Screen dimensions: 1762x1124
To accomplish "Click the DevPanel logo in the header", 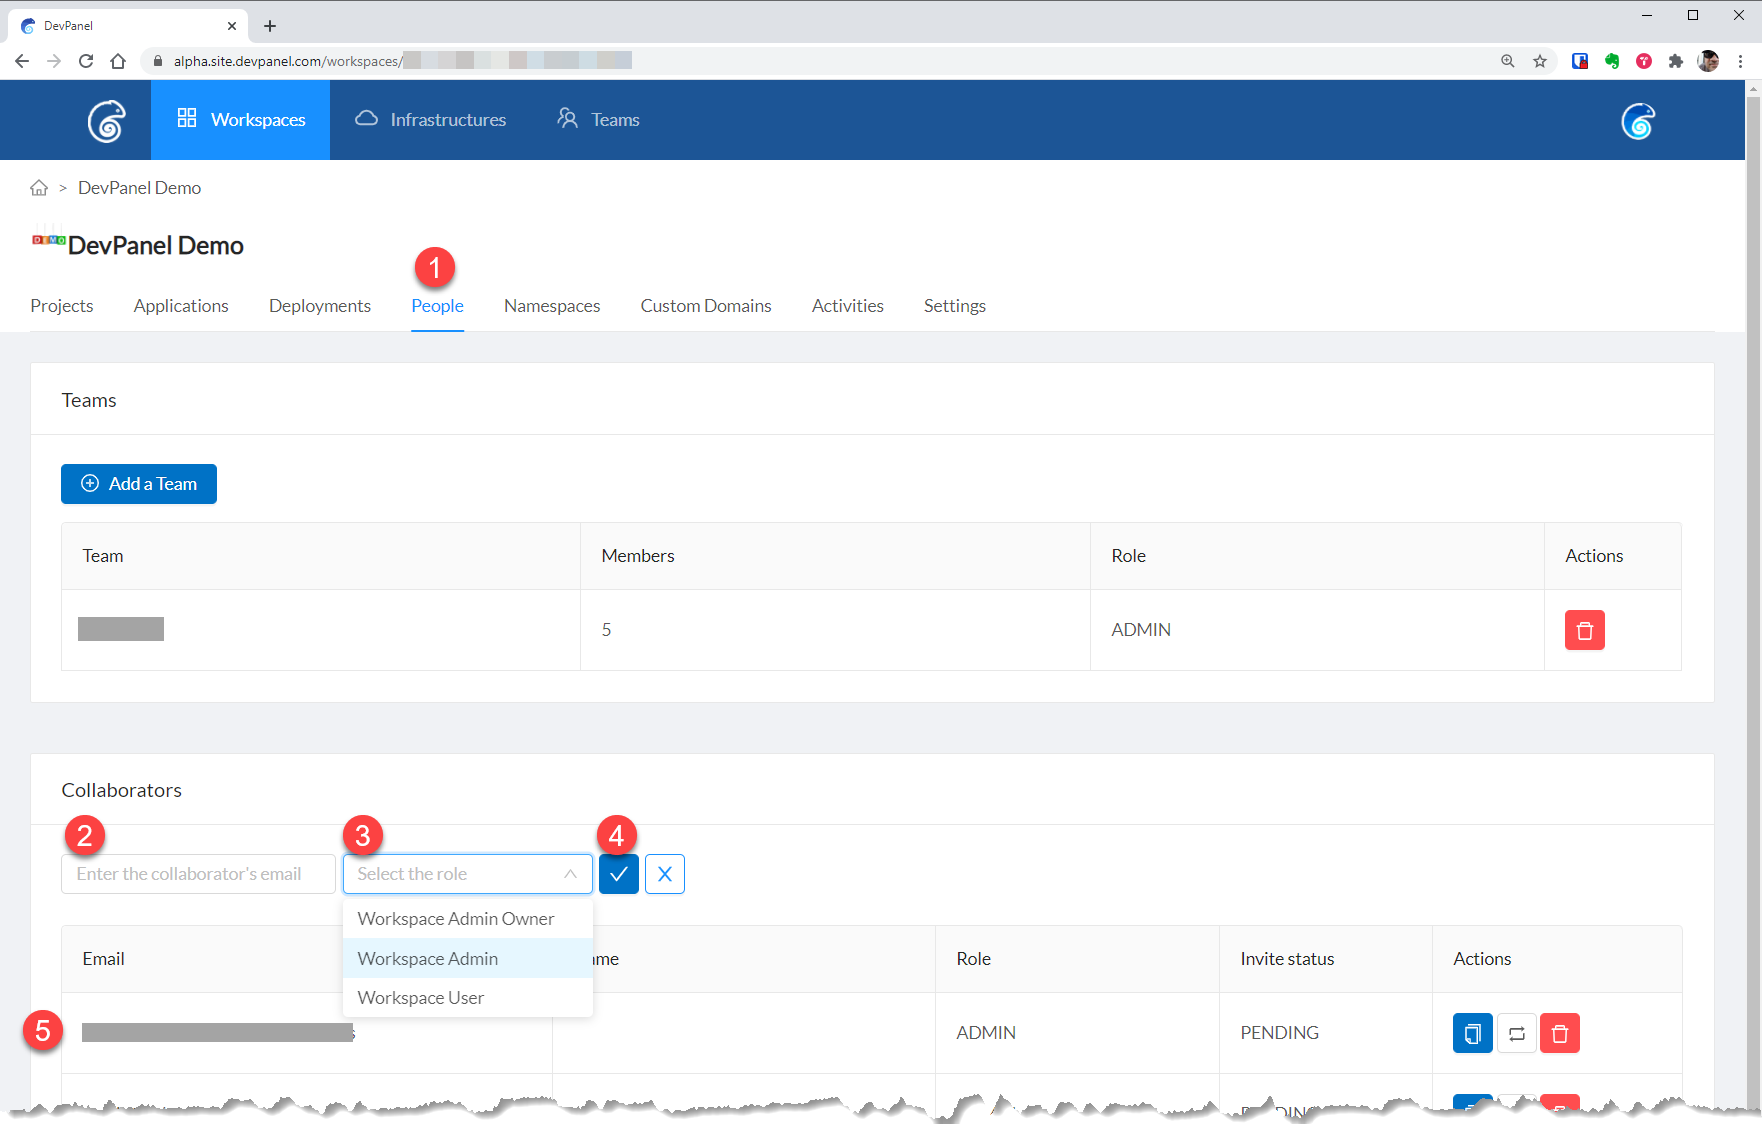I will [106, 121].
